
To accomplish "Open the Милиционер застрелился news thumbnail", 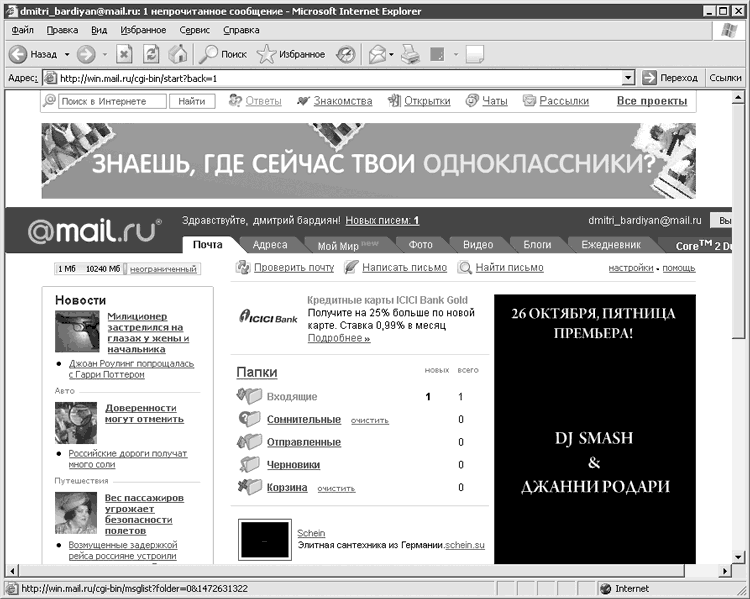I will tap(76, 331).
